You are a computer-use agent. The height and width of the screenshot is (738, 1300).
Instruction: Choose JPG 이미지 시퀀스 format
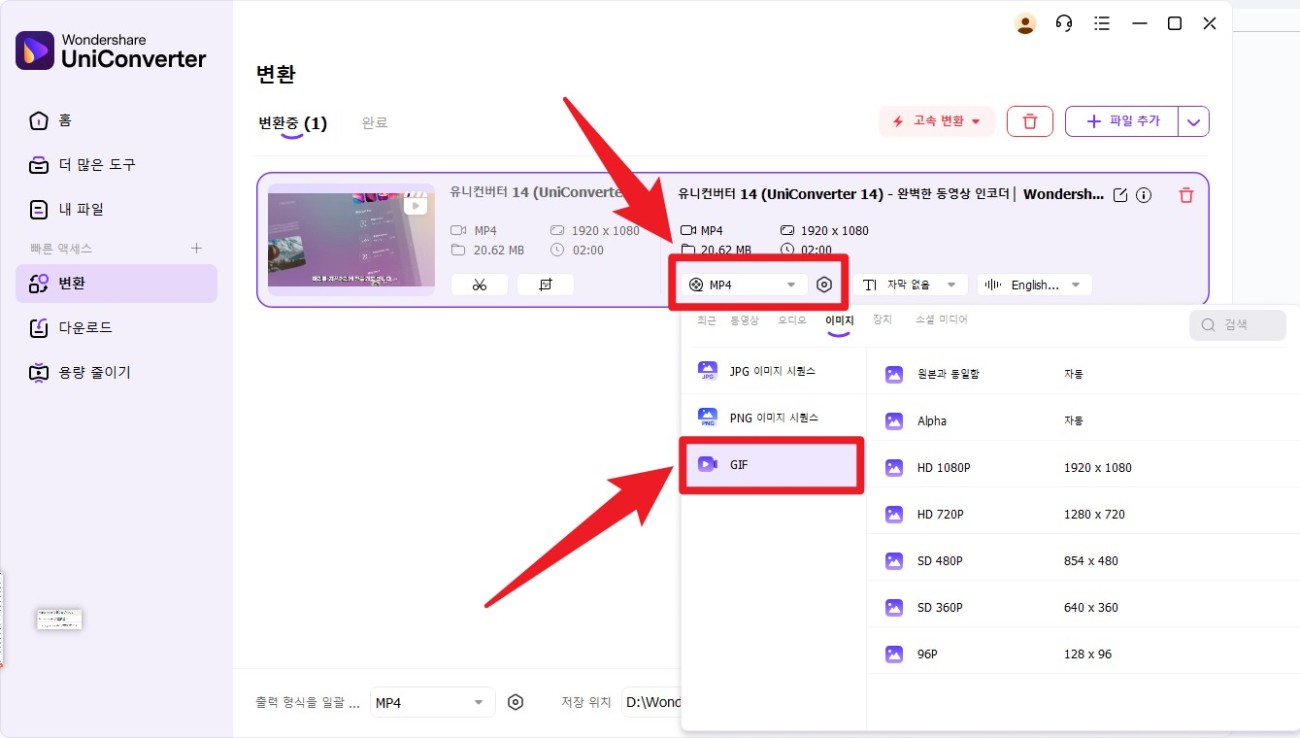[773, 371]
